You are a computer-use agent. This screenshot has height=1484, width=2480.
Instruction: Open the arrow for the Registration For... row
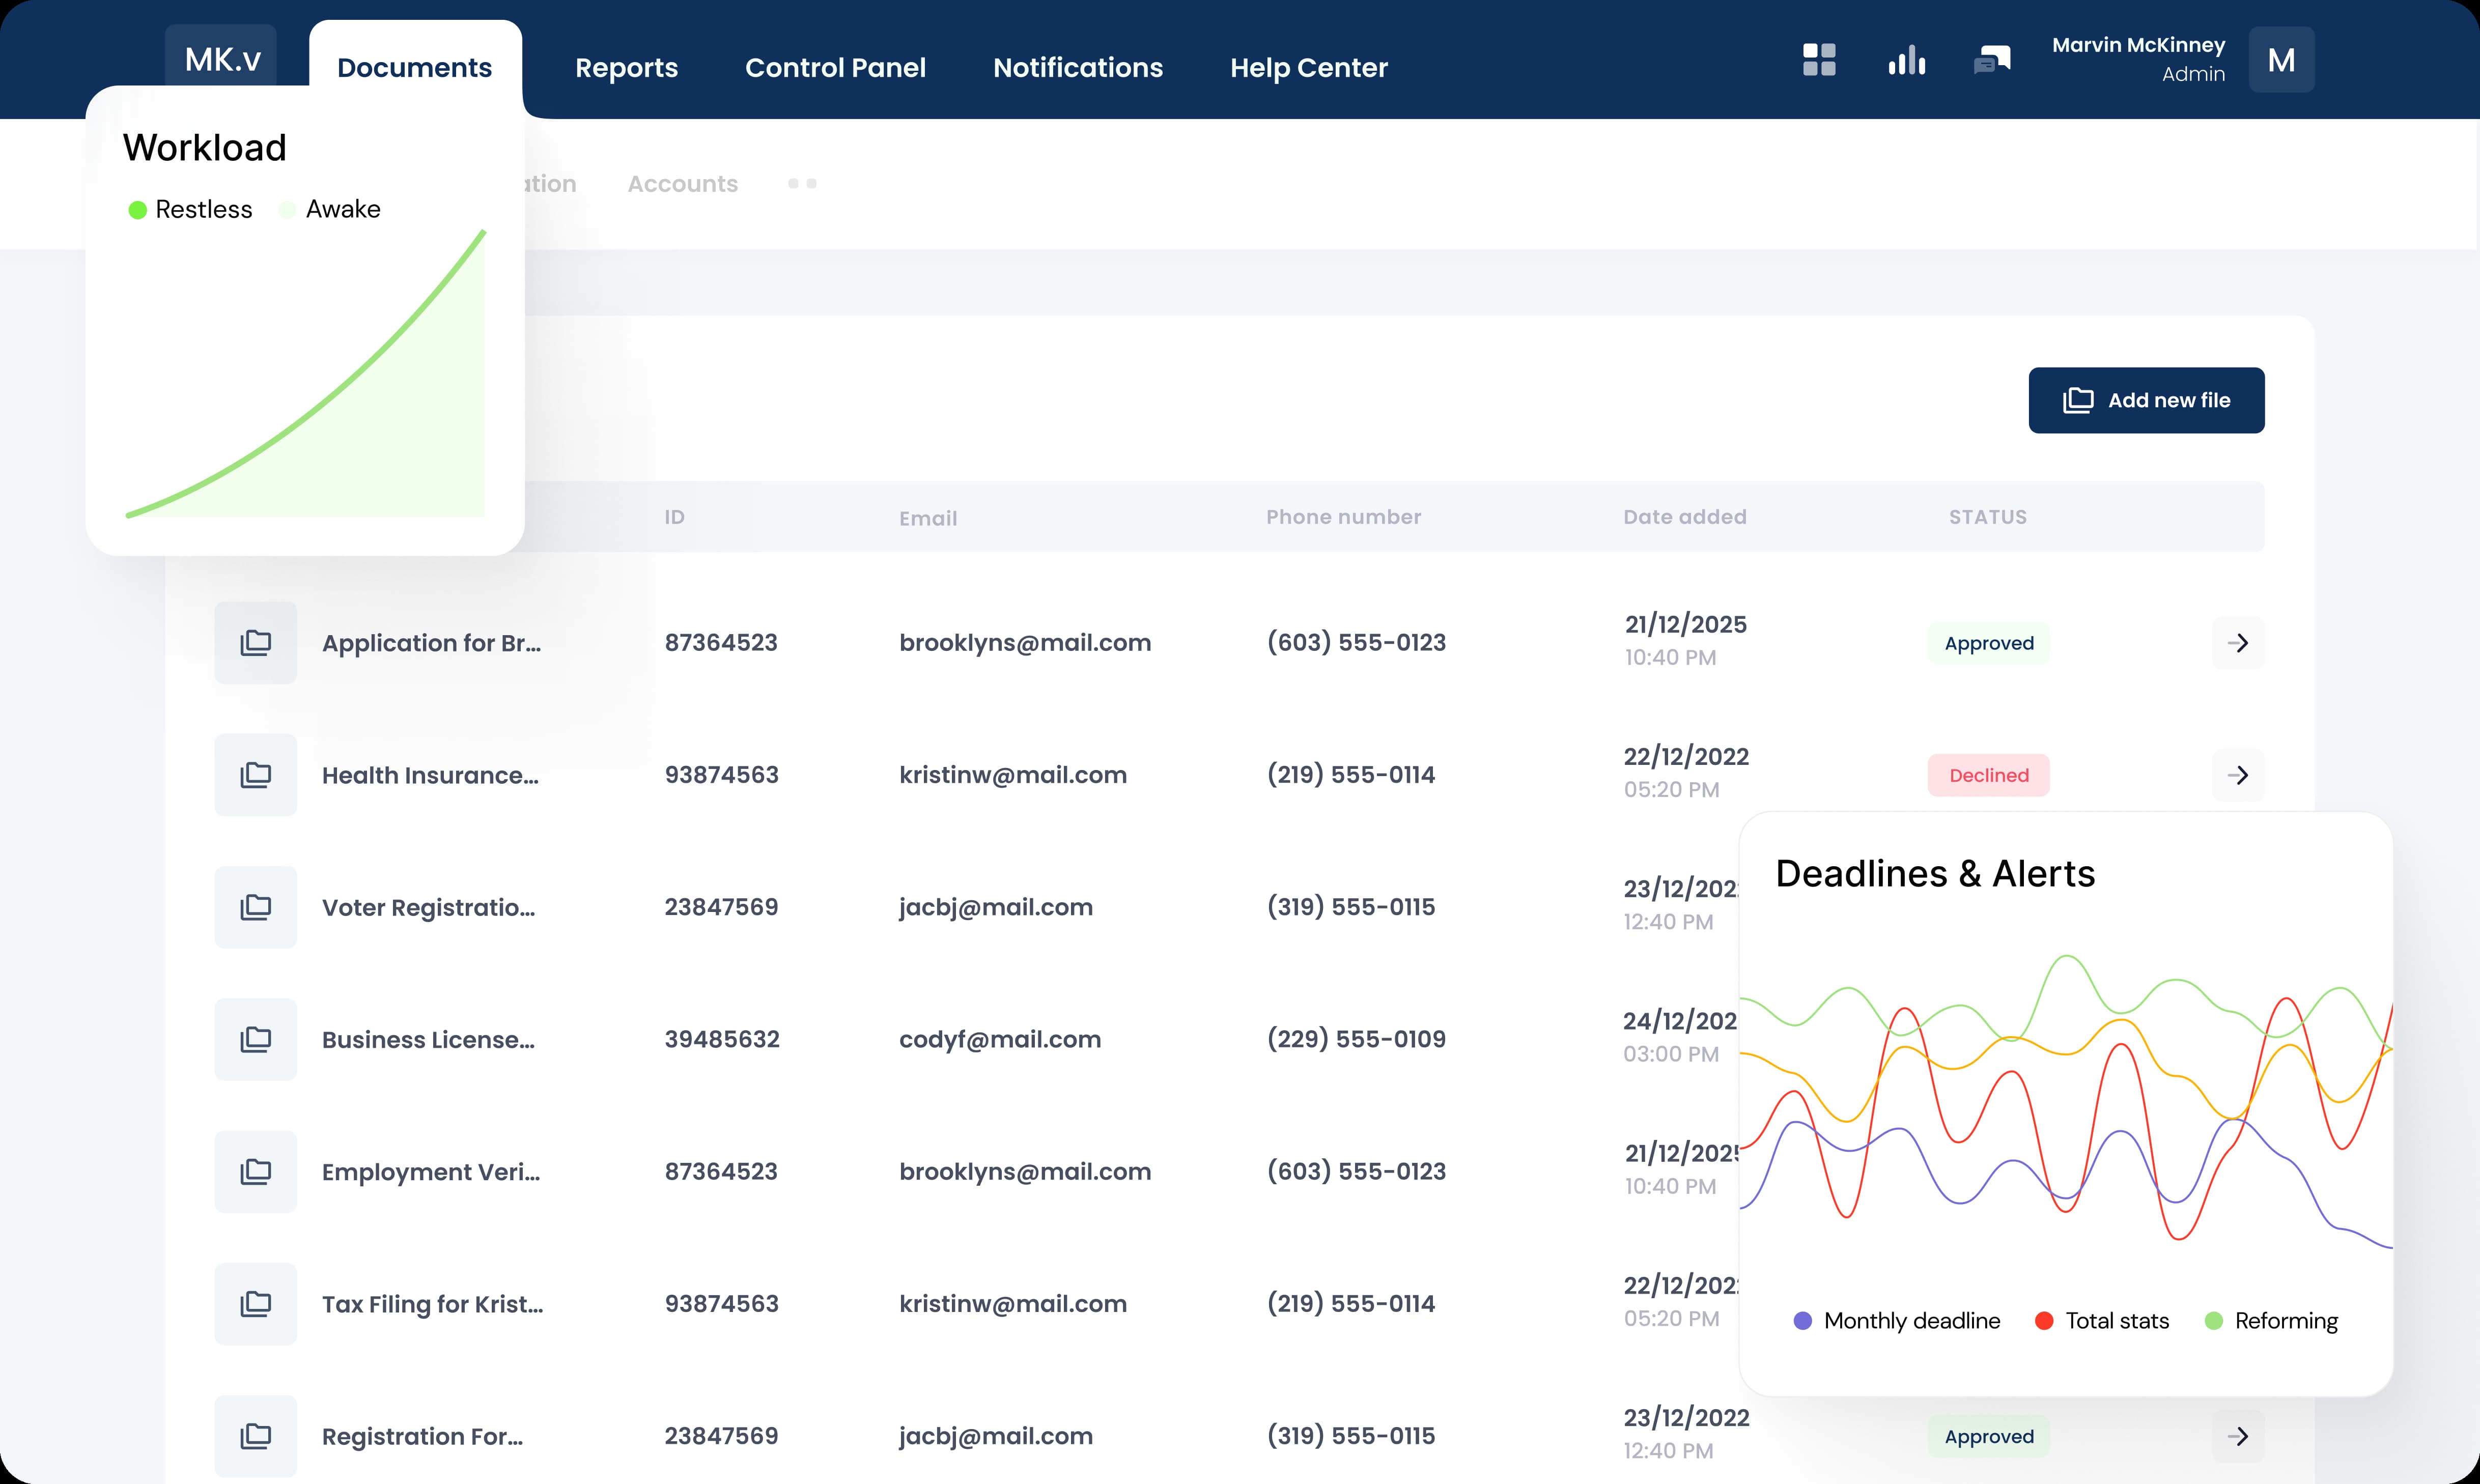tap(2238, 1437)
